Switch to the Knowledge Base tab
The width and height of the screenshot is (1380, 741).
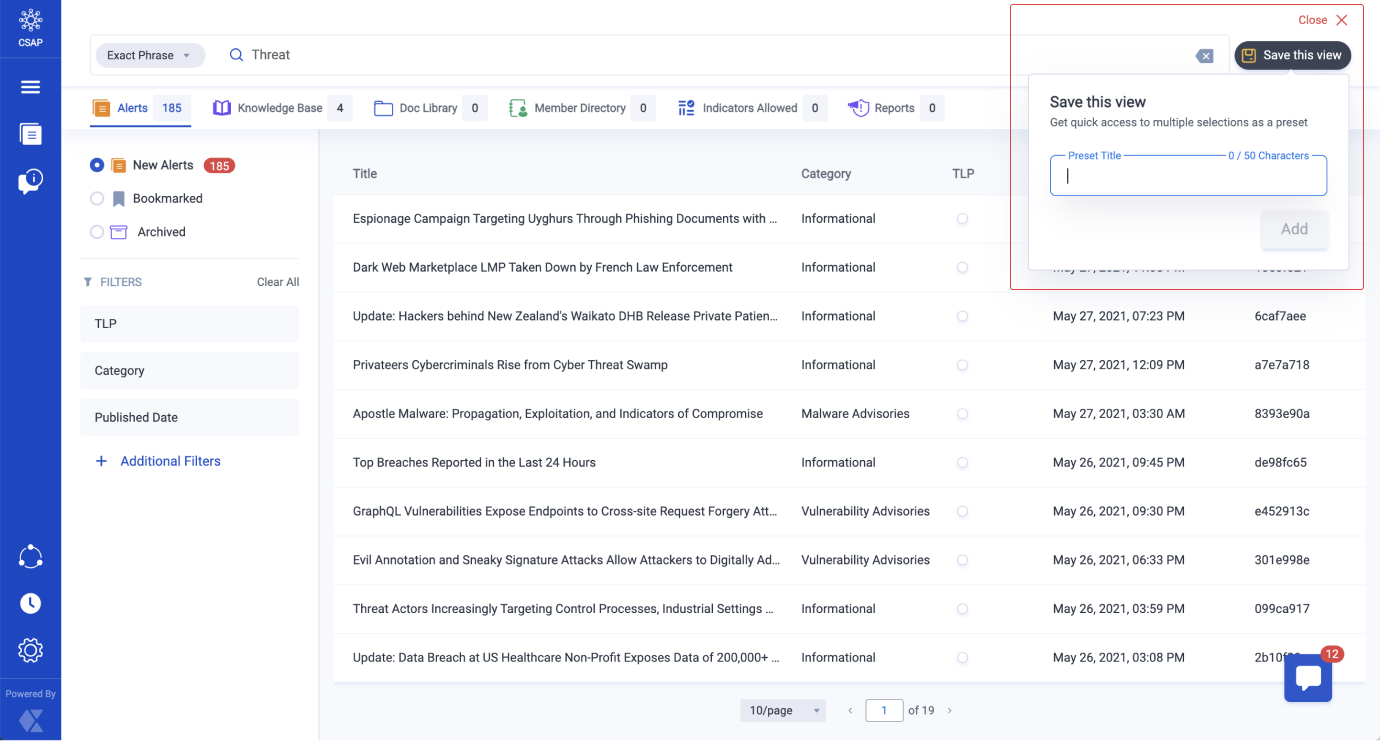pos(280,108)
